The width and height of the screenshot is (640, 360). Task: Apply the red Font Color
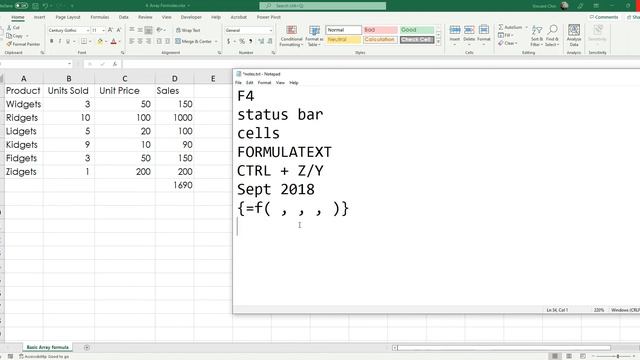(114, 41)
